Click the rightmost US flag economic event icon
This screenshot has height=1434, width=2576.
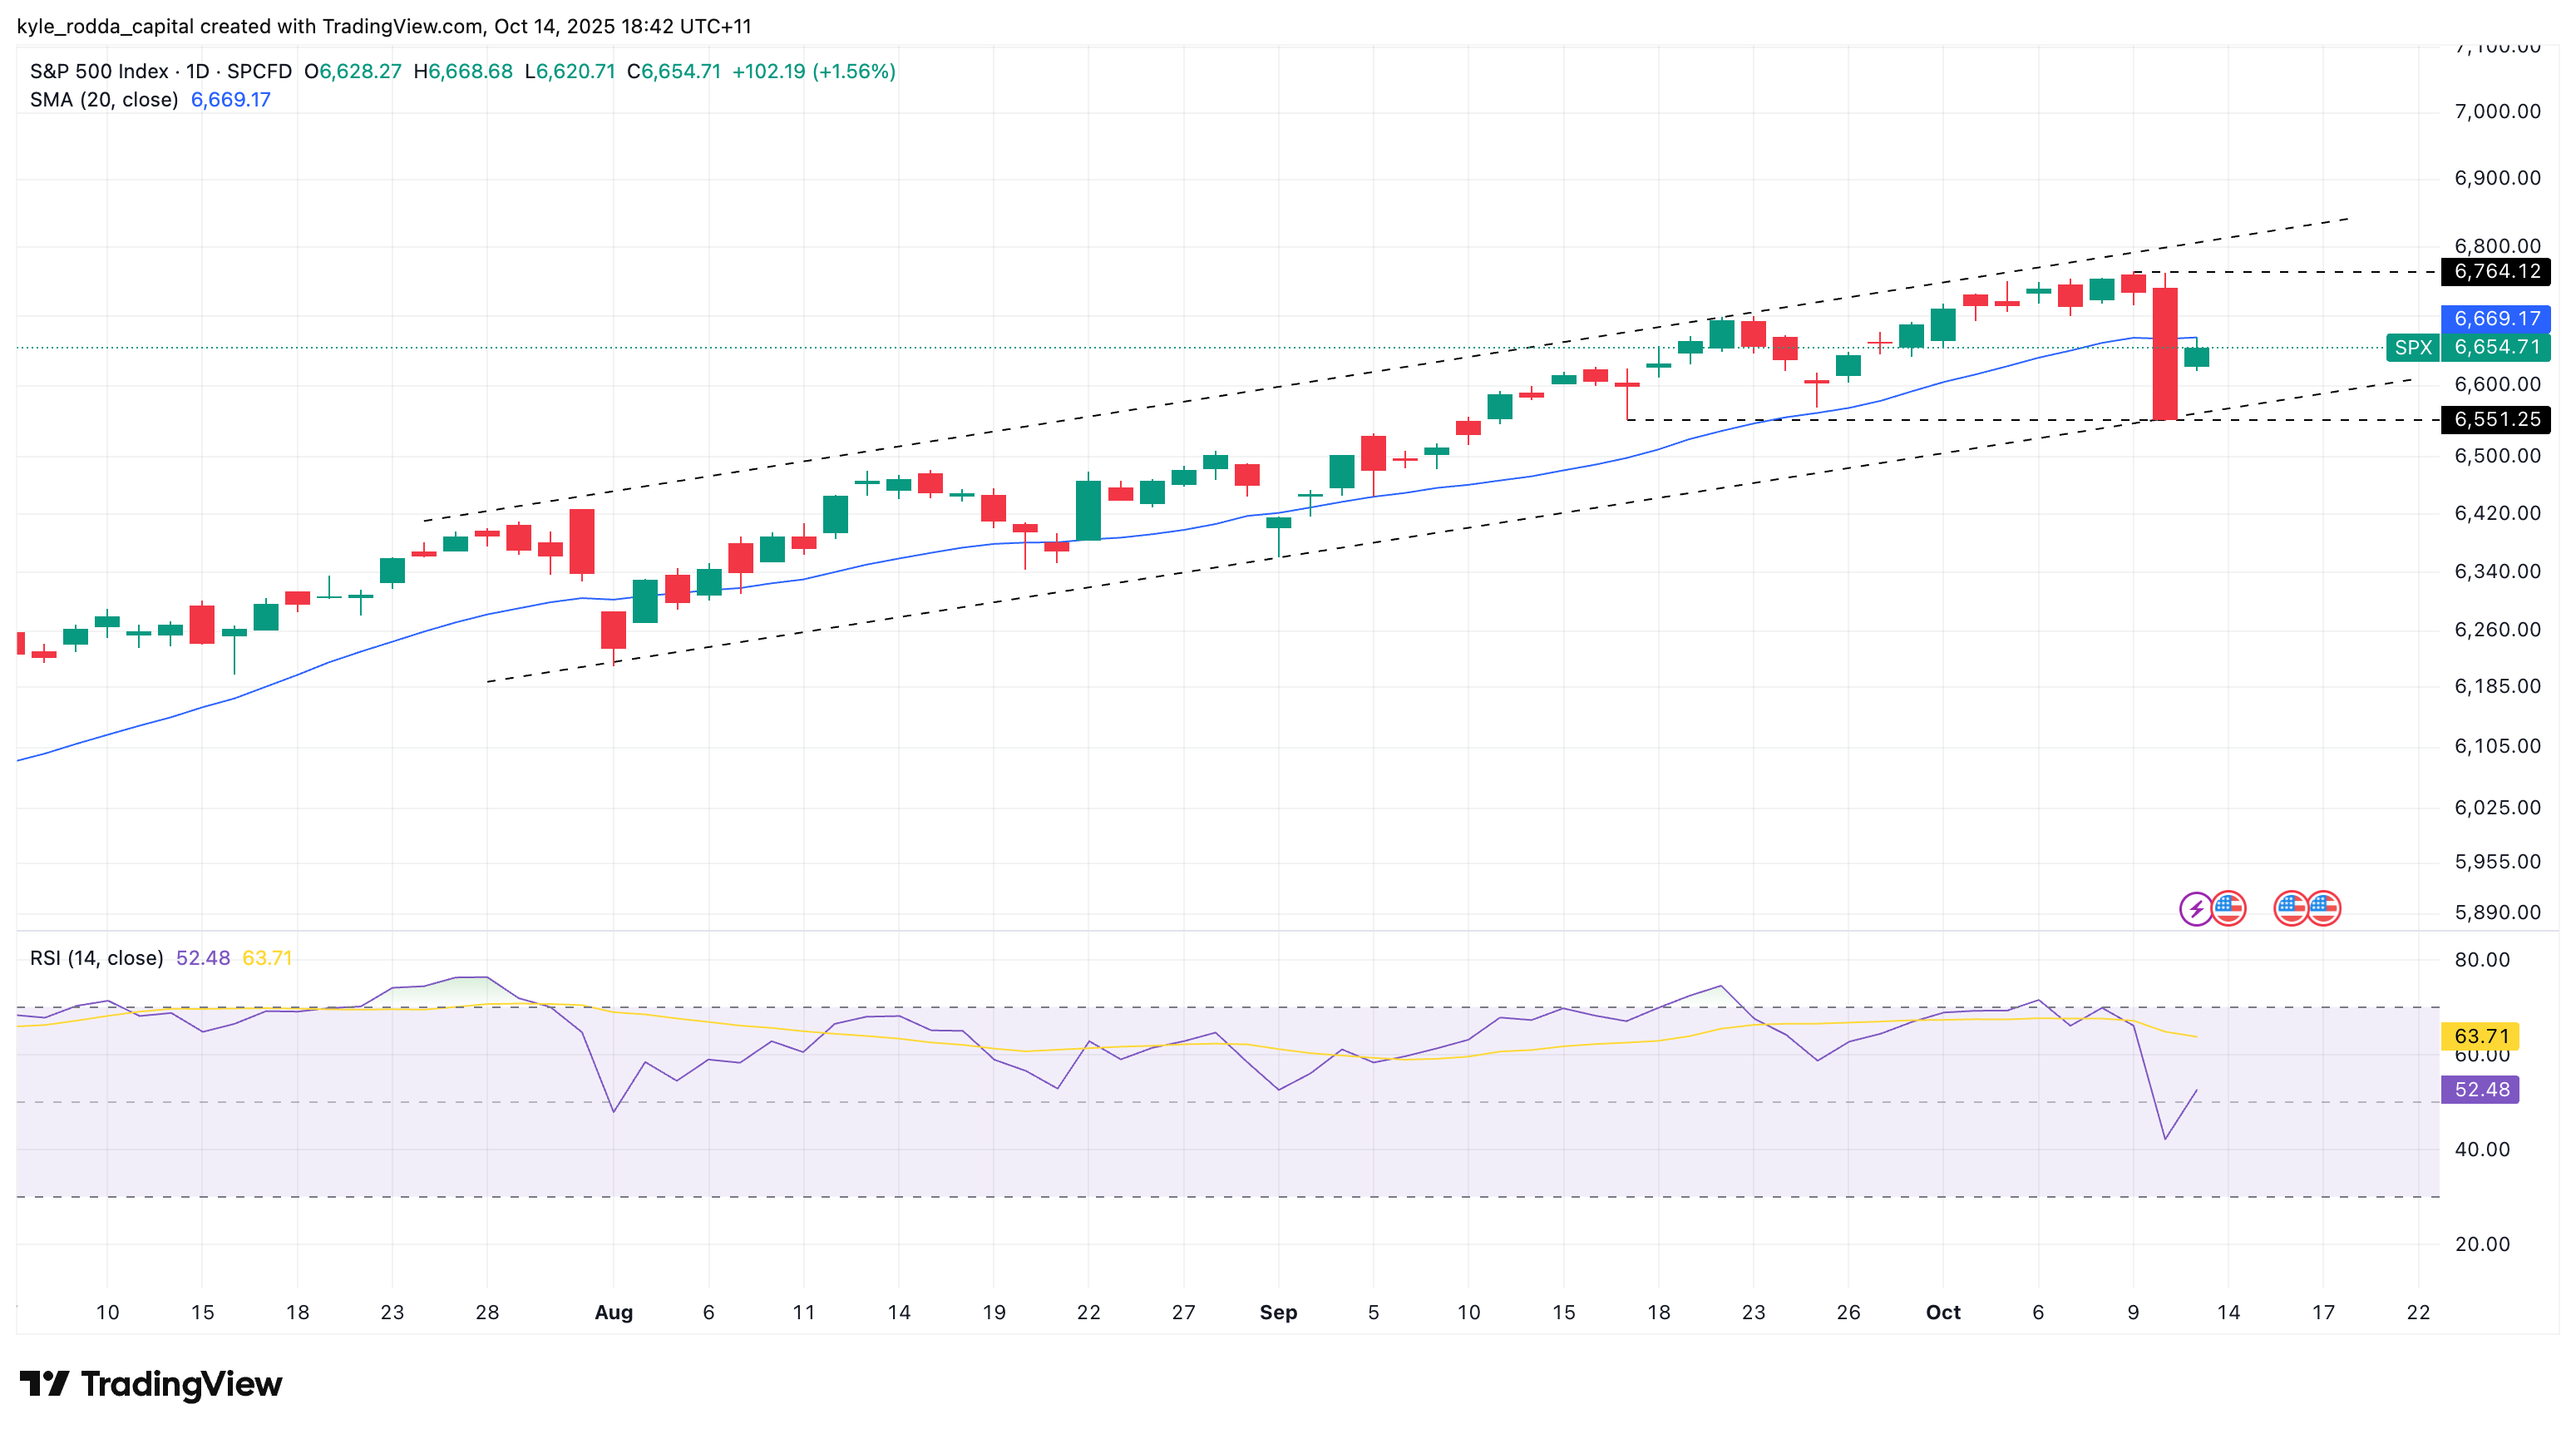[x=2323, y=909]
